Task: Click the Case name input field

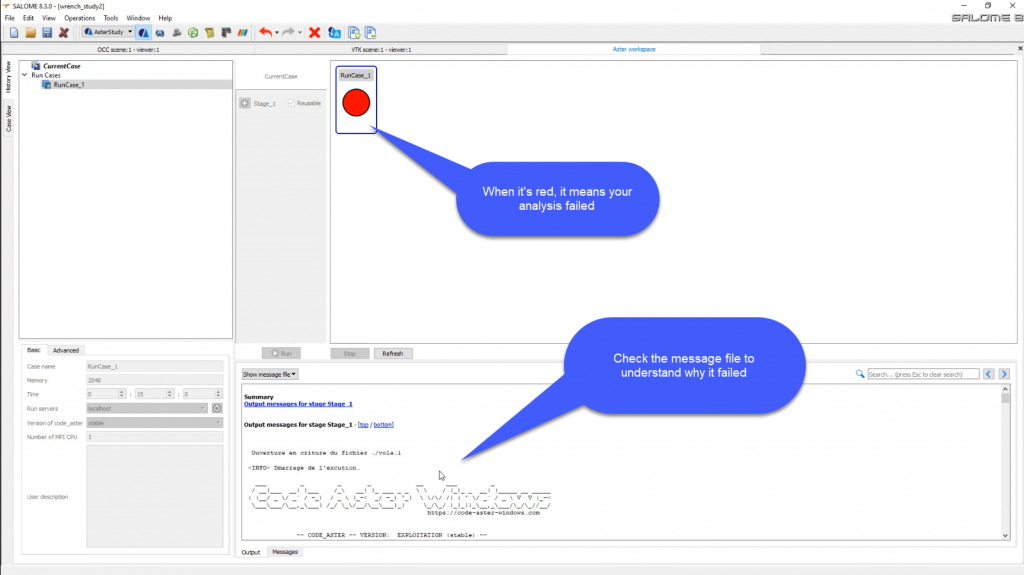Action: tap(155, 367)
